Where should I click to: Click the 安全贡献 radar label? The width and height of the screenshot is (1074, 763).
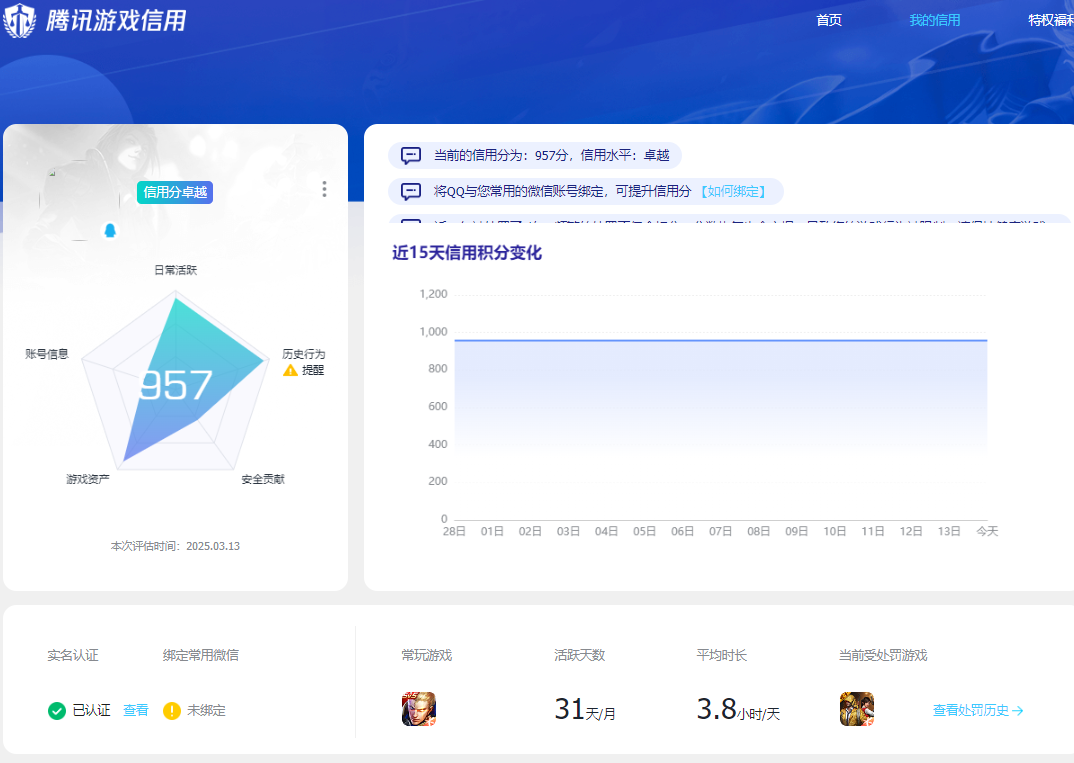click(x=263, y=479)
